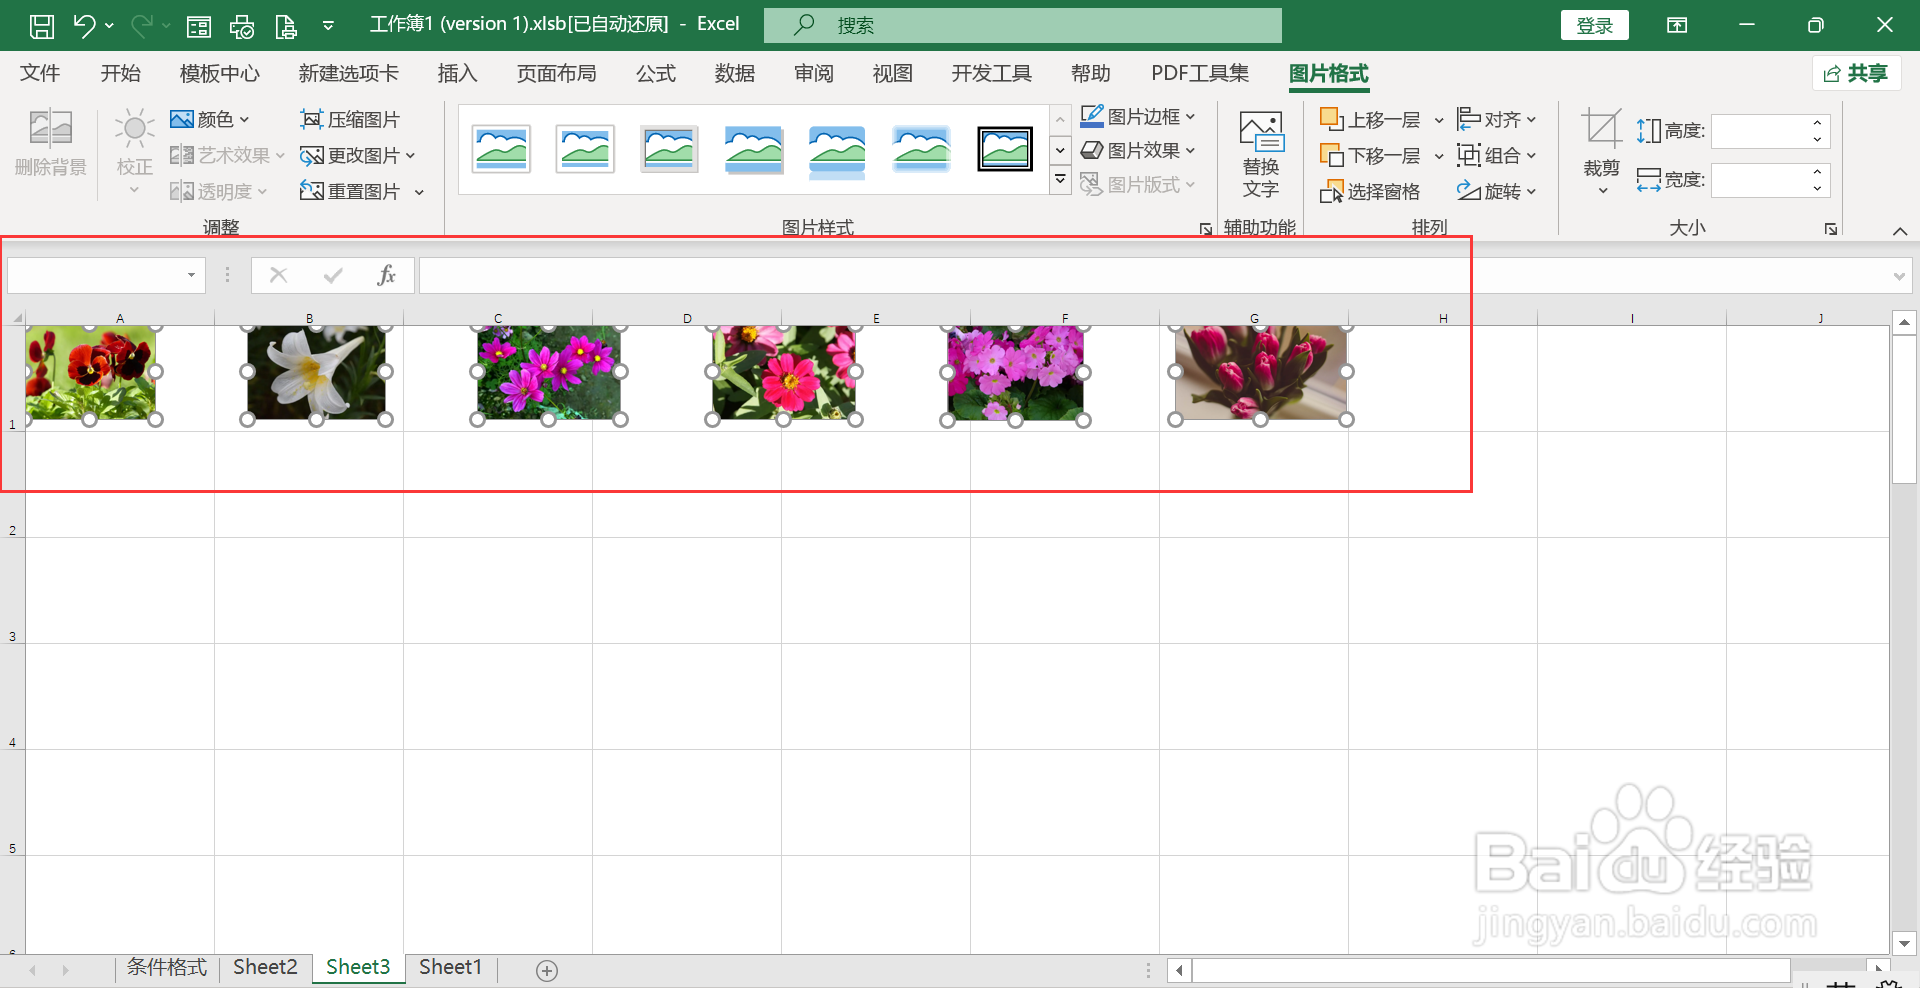Open the Size (大小) dialog launcher
The height and width of the screenshot is (988, 1920).
[x=1831, y=229]
